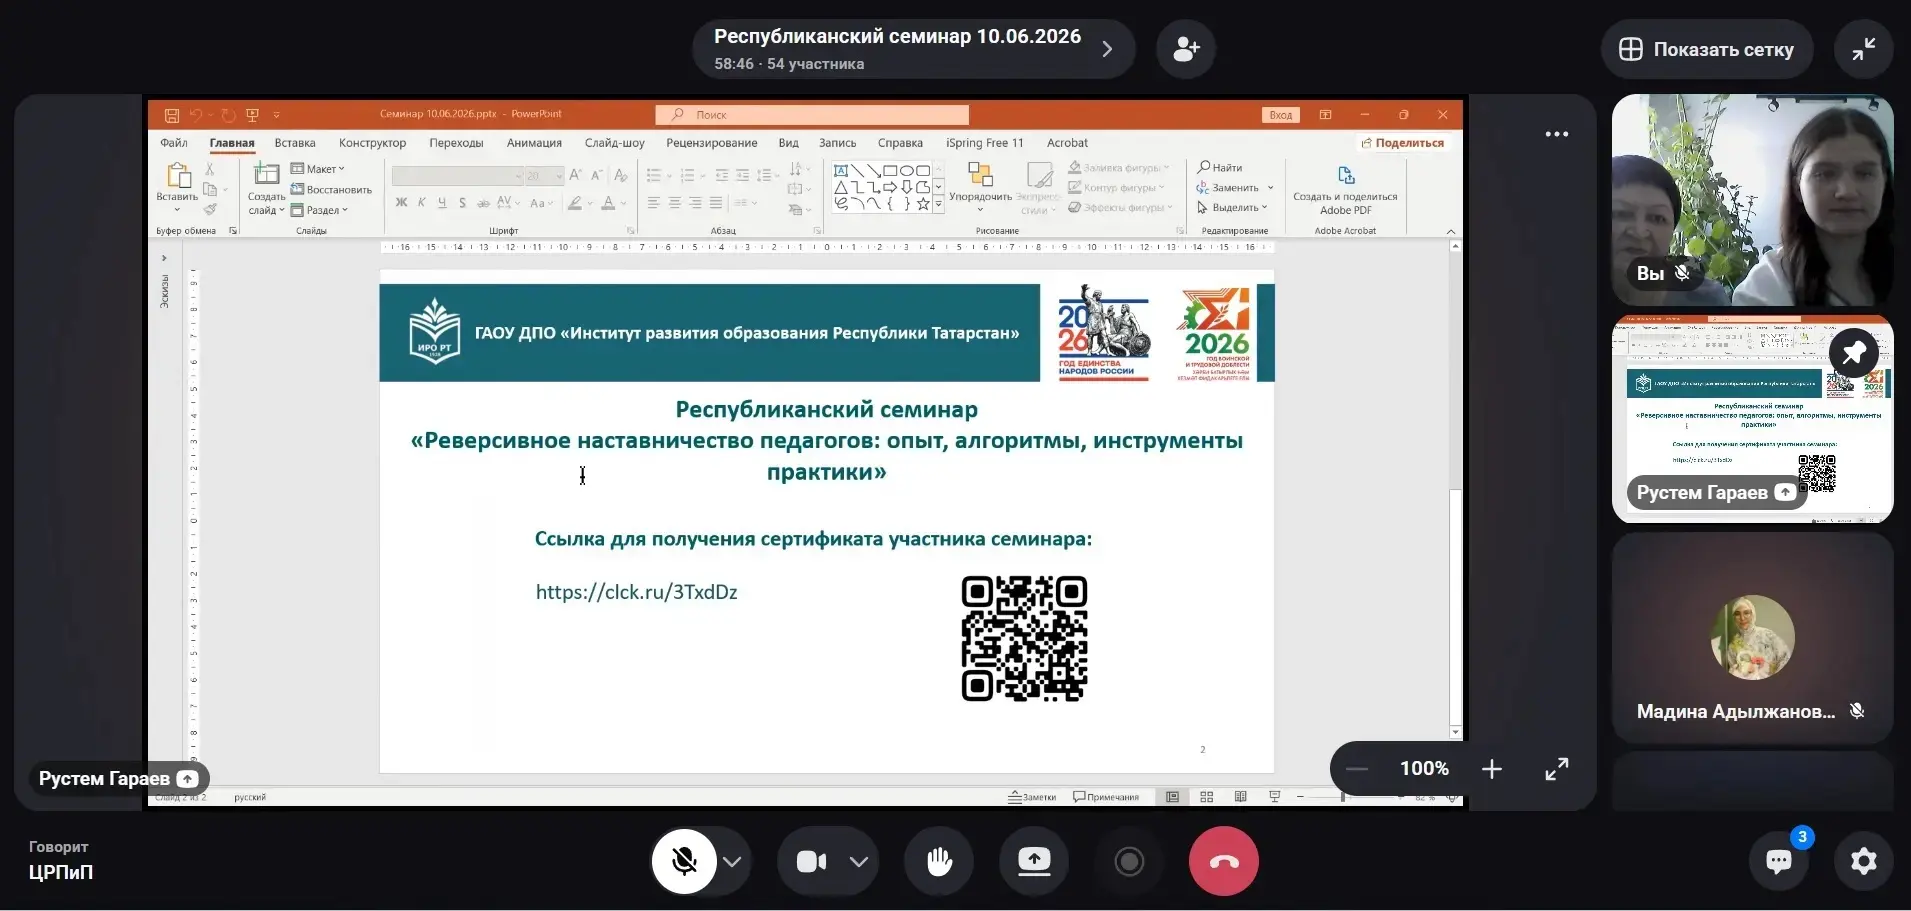The image size is (1911, 911).
Task: Open Примечания comments in status bar
Action: [x=1106, y=797]
